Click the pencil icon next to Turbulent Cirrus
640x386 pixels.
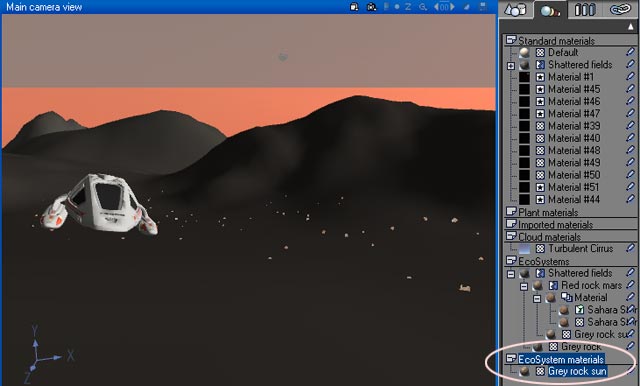click(630, 248)
